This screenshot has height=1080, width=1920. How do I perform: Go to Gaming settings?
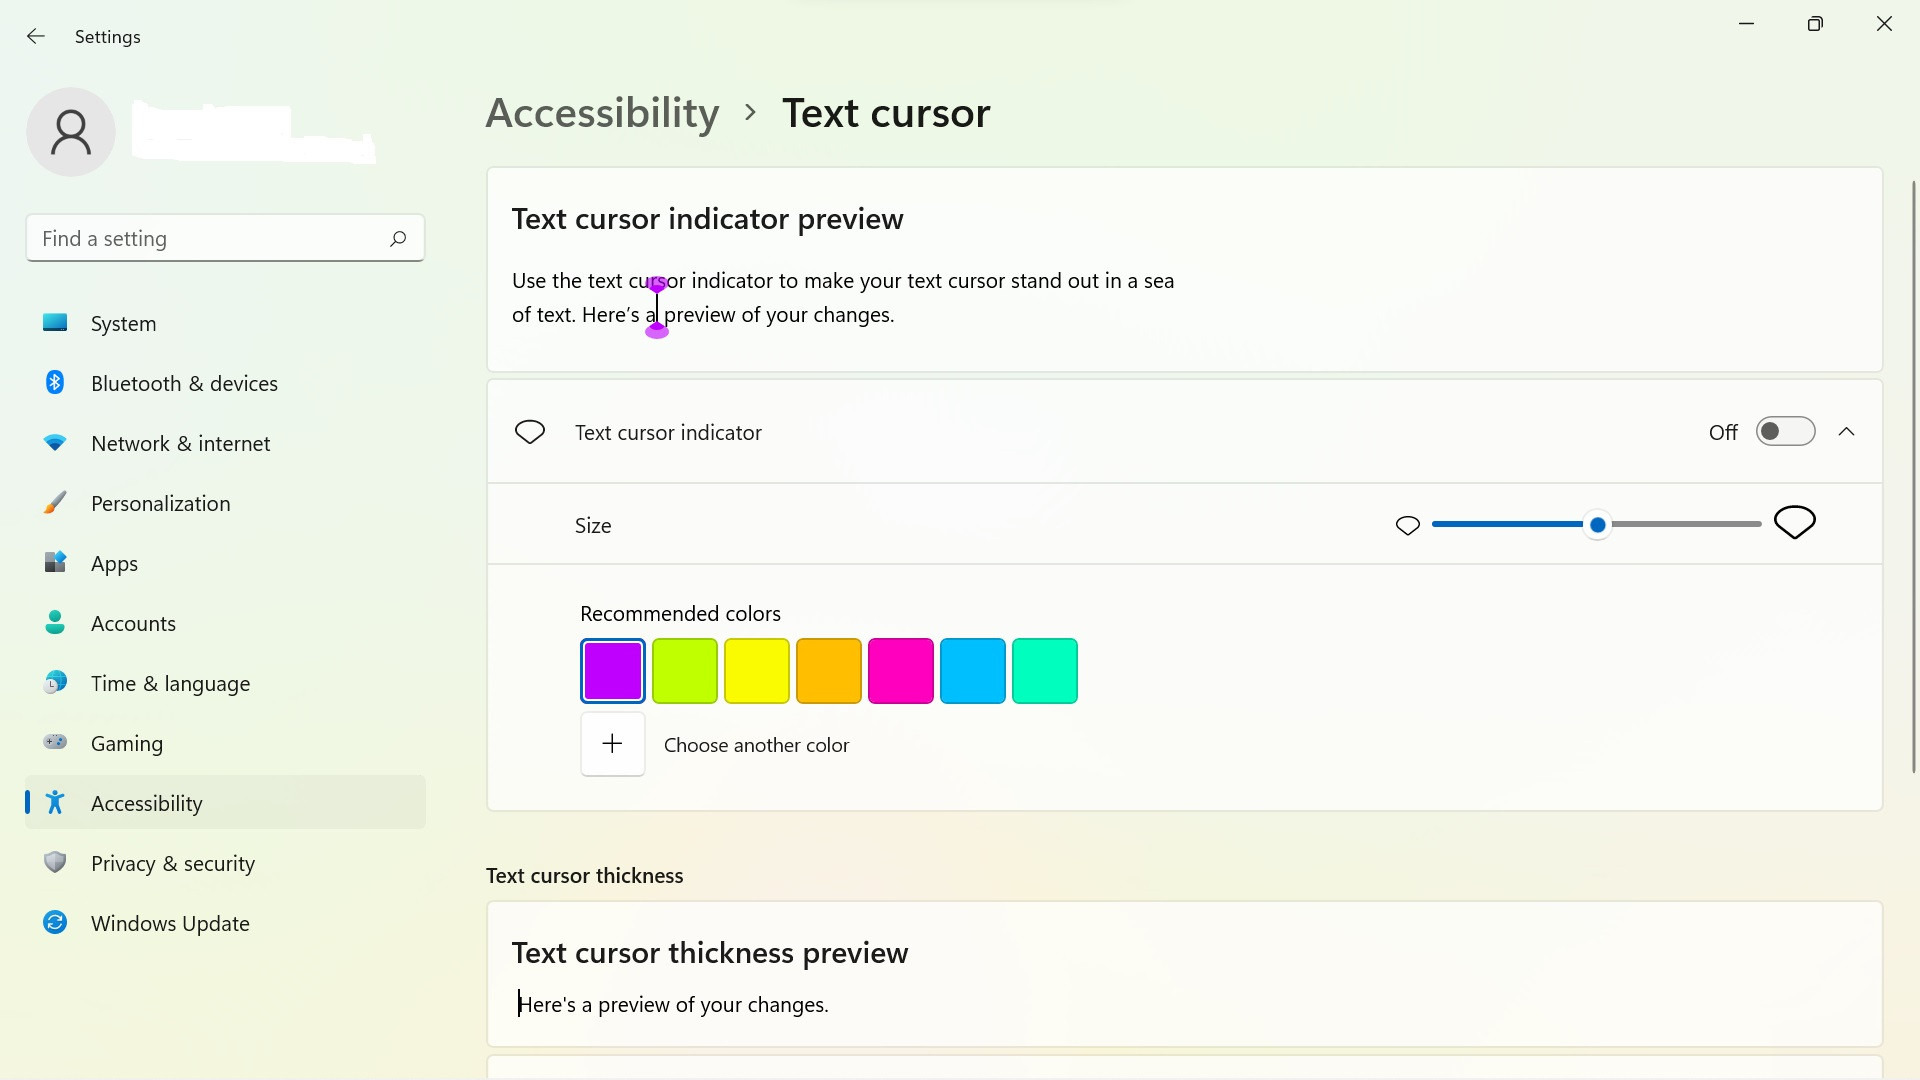[225, 743]
